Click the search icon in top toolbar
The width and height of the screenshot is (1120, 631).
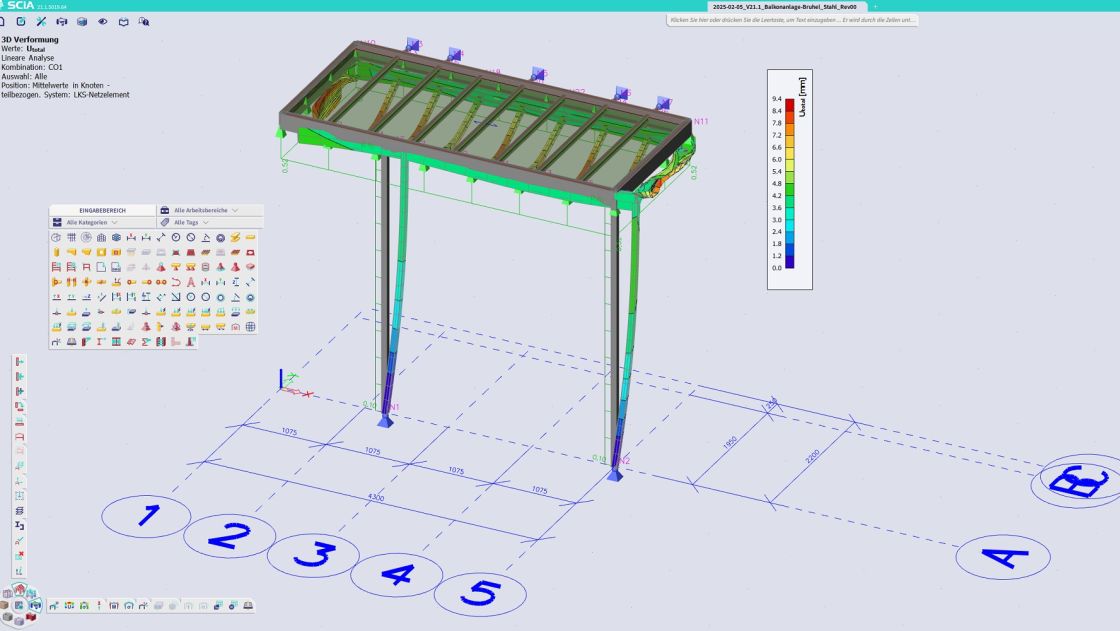click(x=145, y=21)
